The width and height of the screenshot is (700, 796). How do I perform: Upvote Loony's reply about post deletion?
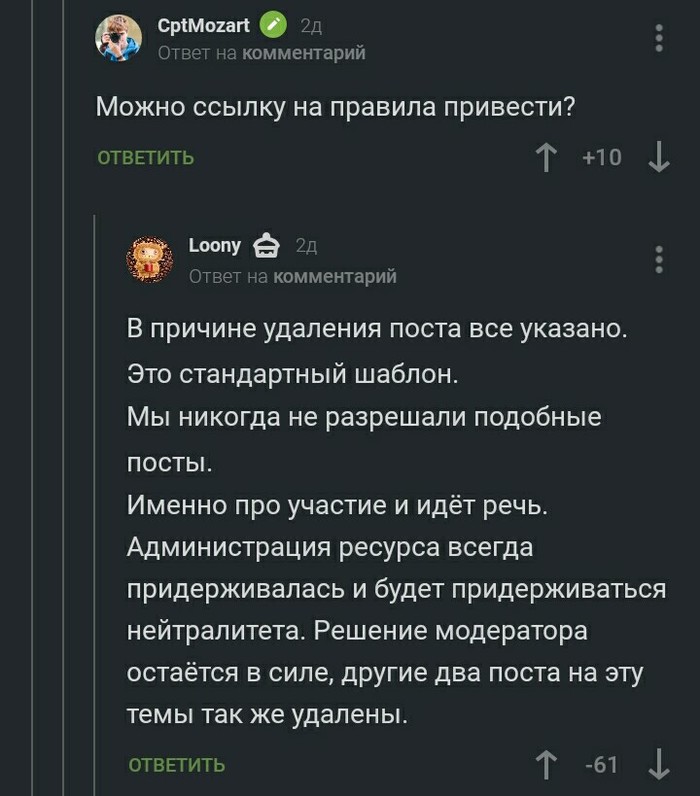pyautogui.click(x=547, y=765)
